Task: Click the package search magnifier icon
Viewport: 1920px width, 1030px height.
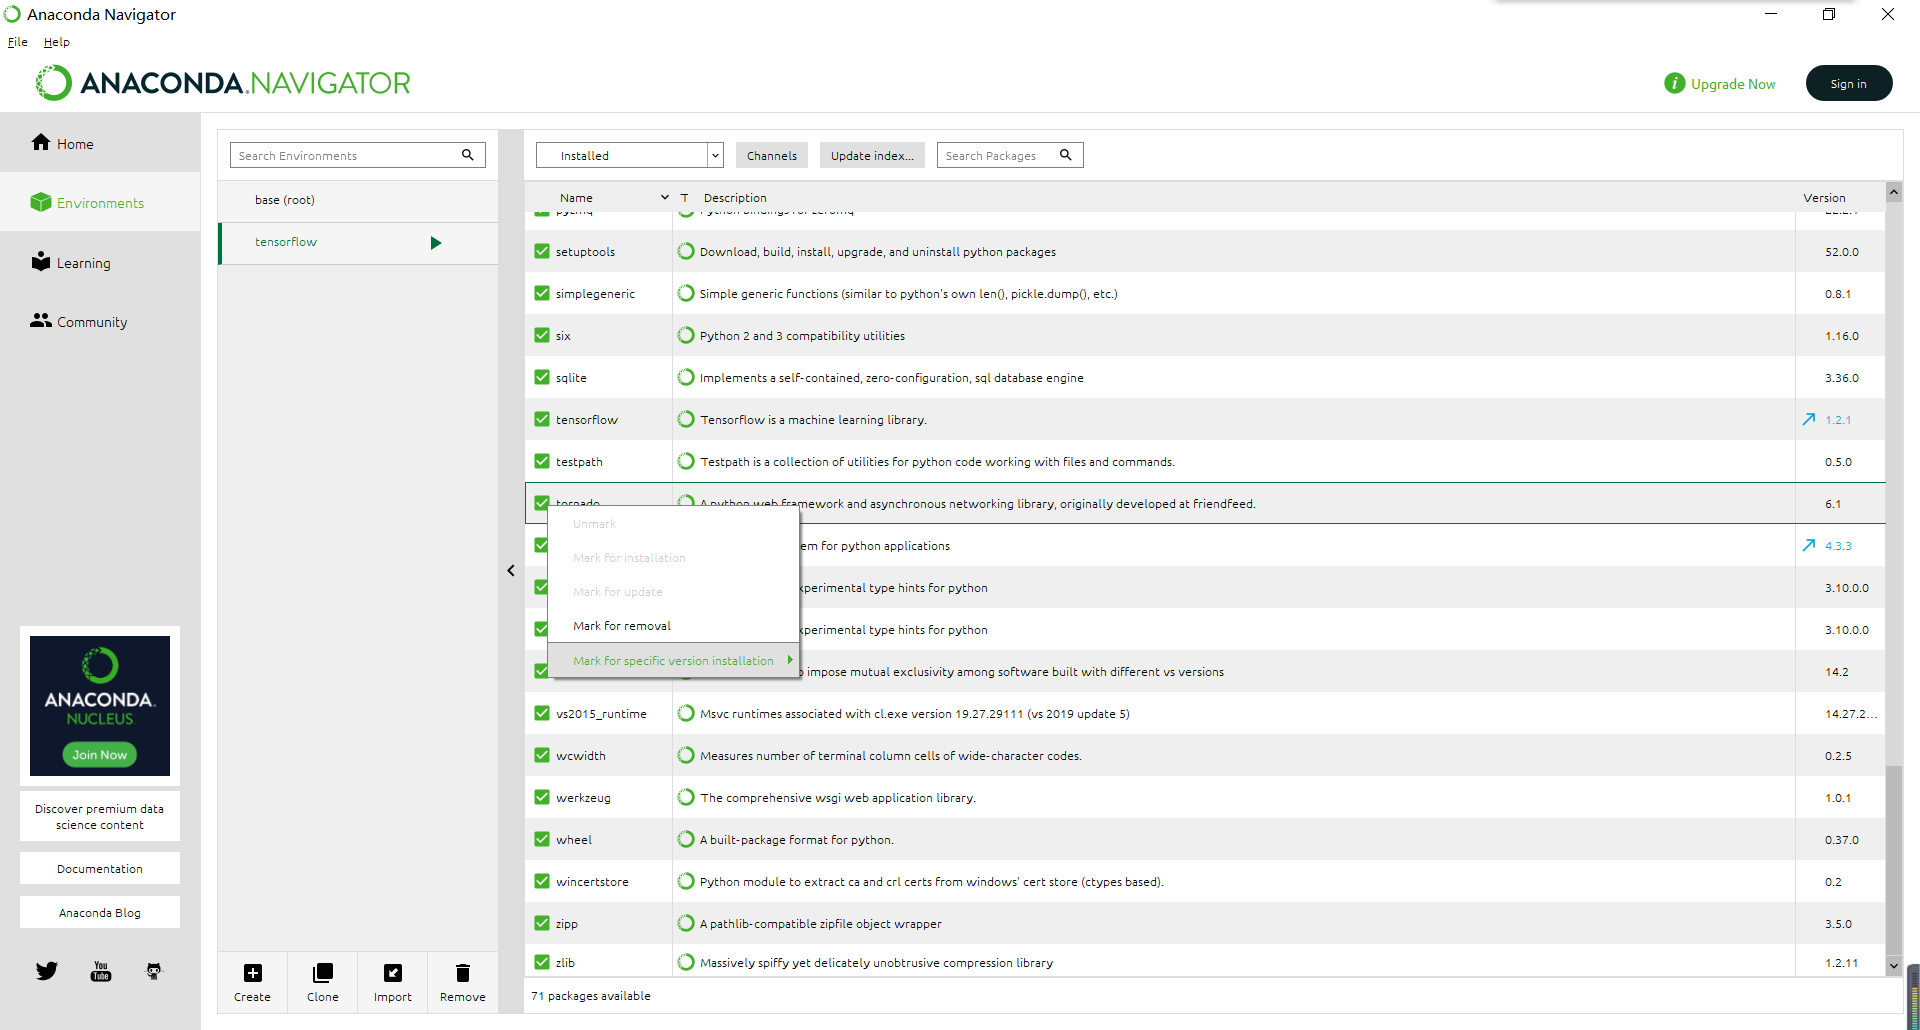Action: [x=1066, y=155]
